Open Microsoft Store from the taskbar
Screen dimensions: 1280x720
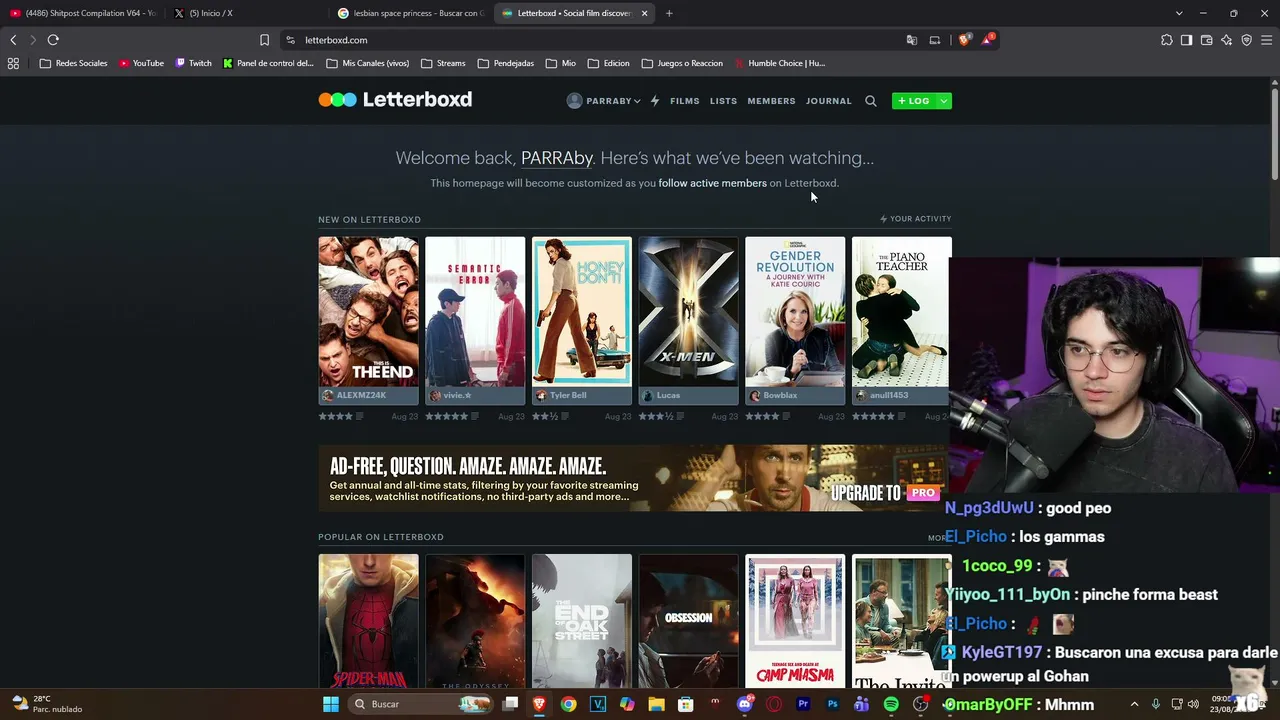(x=685, y=704)
